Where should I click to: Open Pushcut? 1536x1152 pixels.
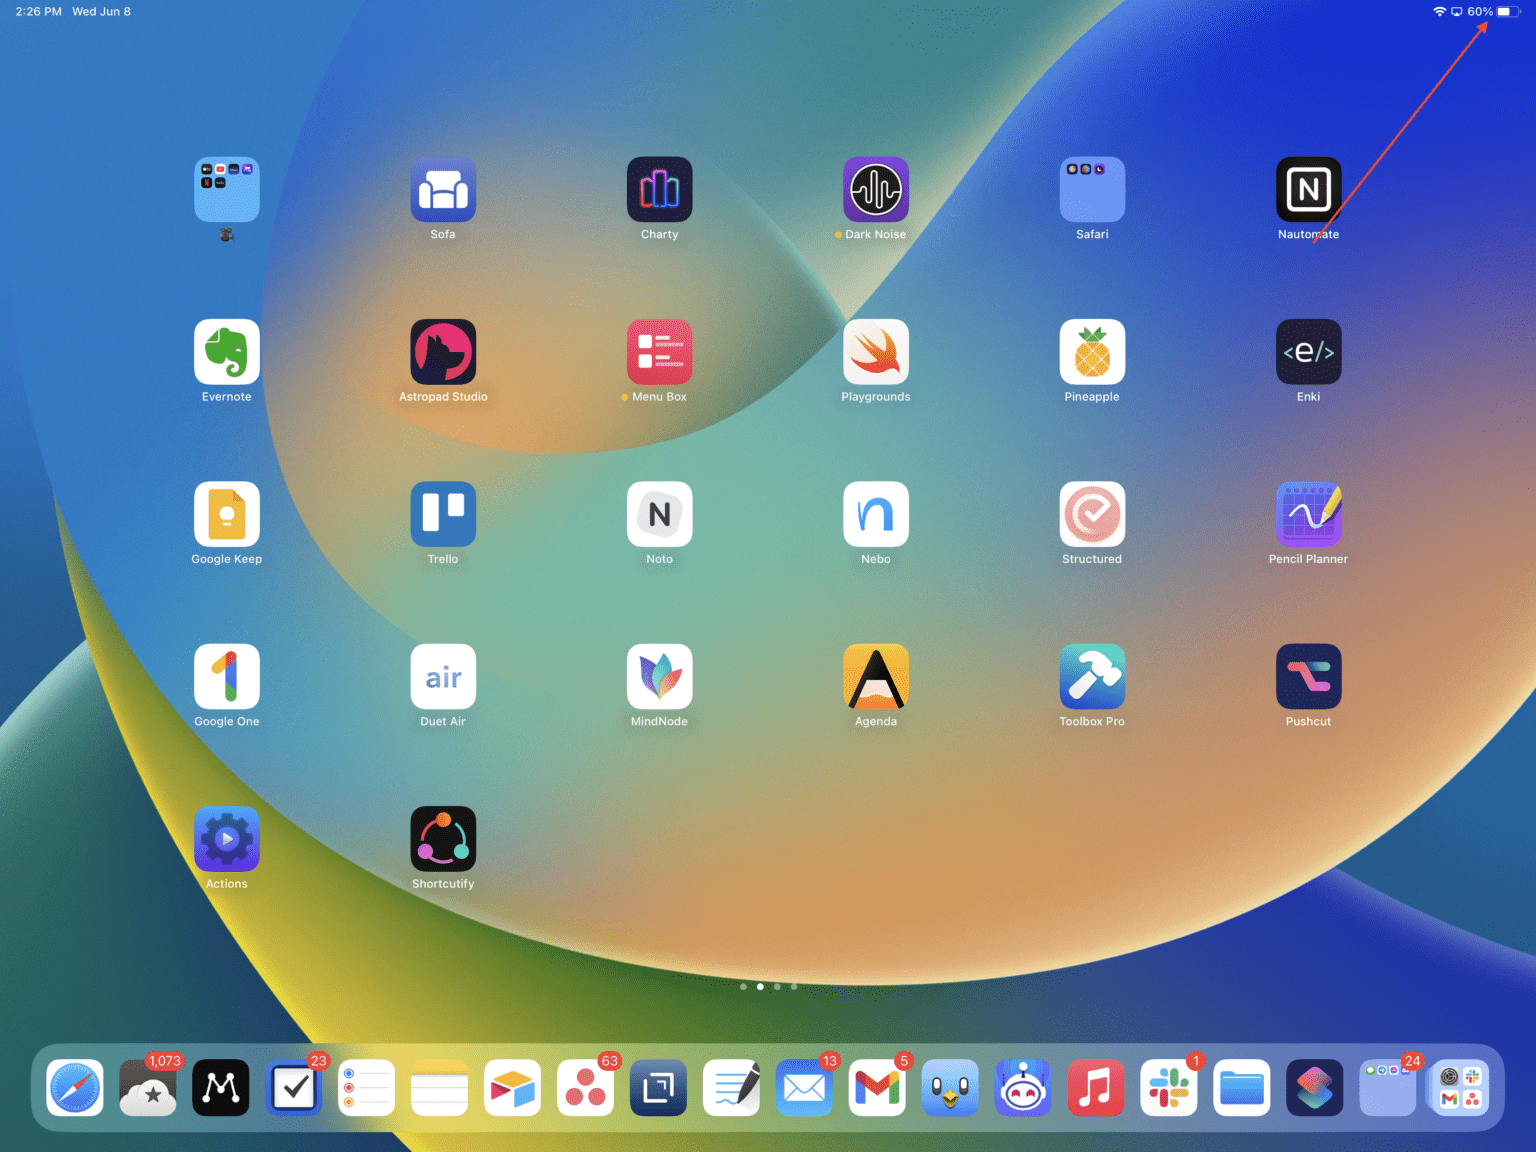[x=1308, y=676]
